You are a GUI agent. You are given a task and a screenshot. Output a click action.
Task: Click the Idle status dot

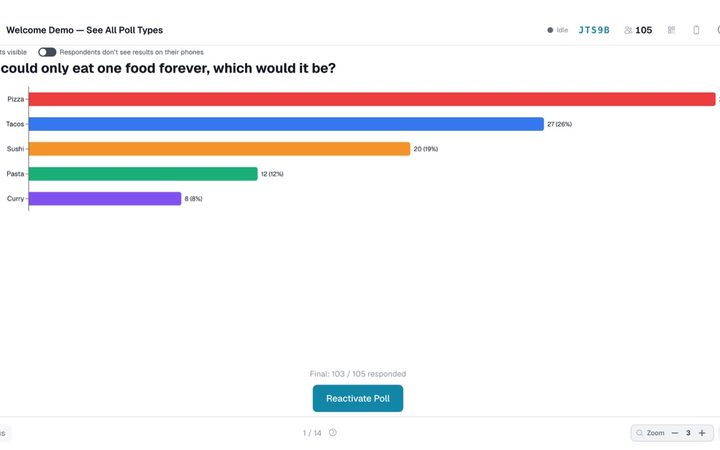[550, 30]
